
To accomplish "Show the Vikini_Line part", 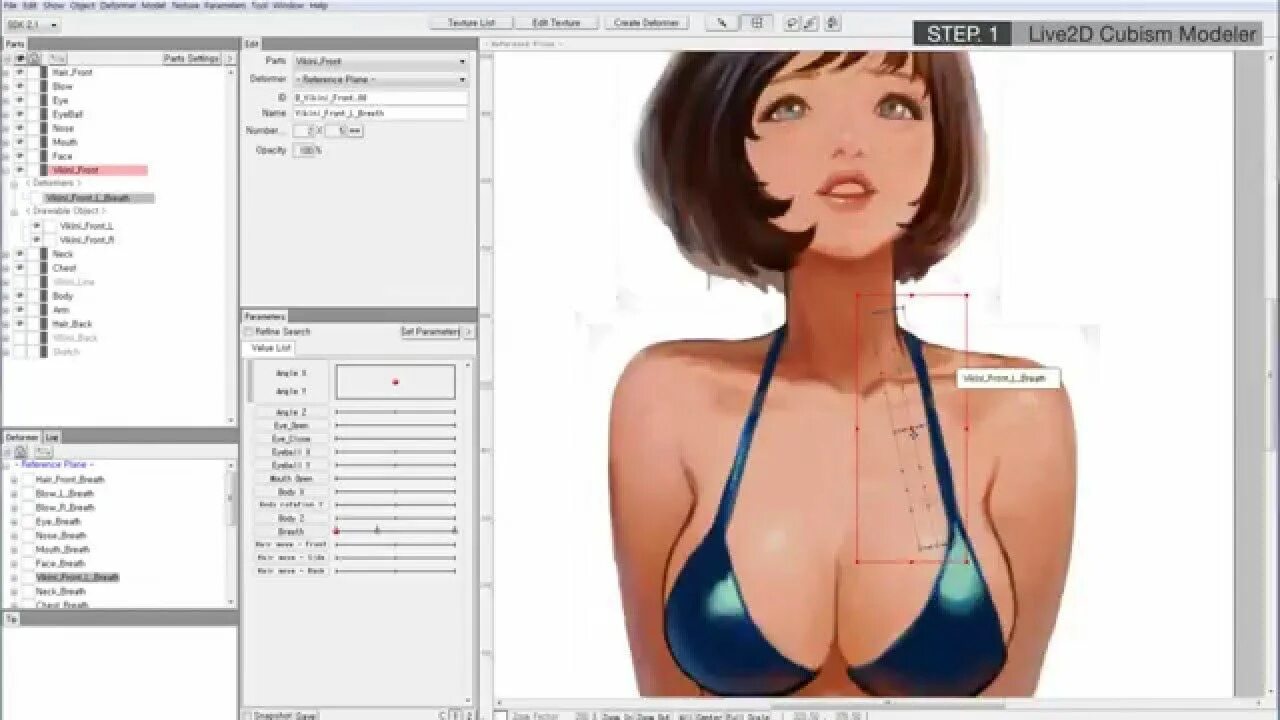I will pos(20,282).
